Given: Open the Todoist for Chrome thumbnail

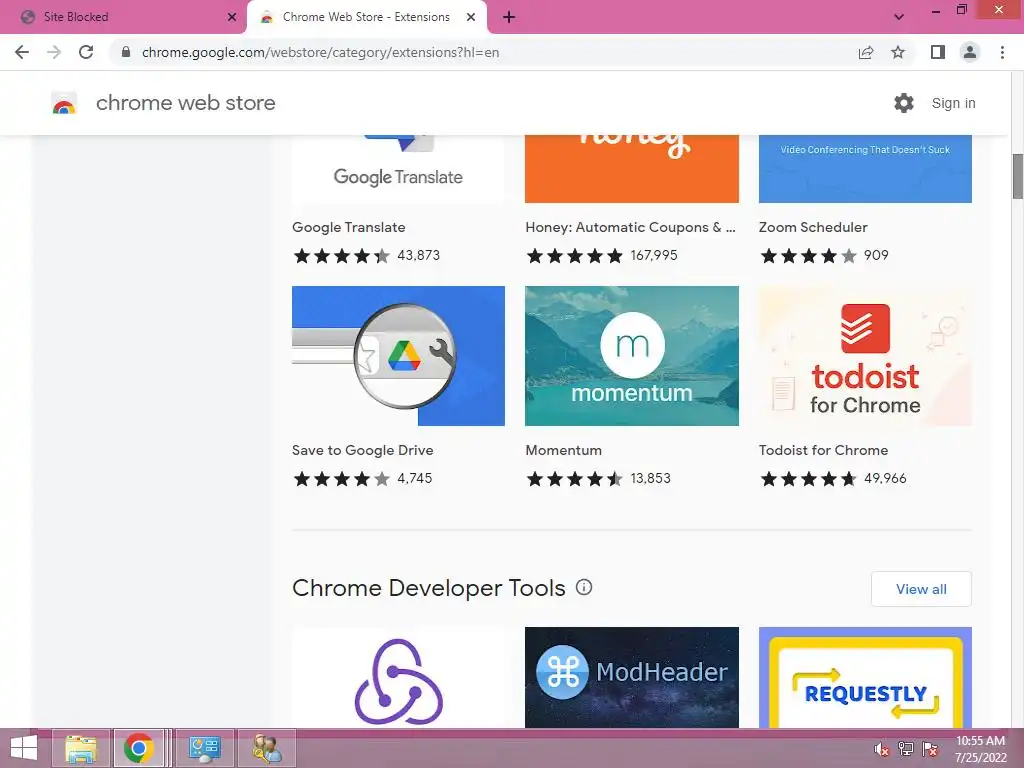Looking at the screenshot, I should 865,356.
